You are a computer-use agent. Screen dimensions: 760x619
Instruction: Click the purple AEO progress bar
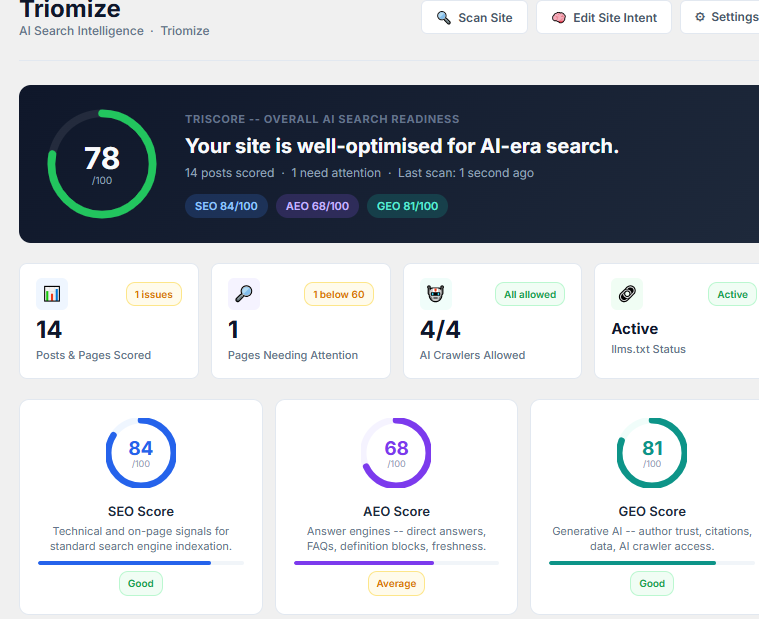[x=396, y=563]
